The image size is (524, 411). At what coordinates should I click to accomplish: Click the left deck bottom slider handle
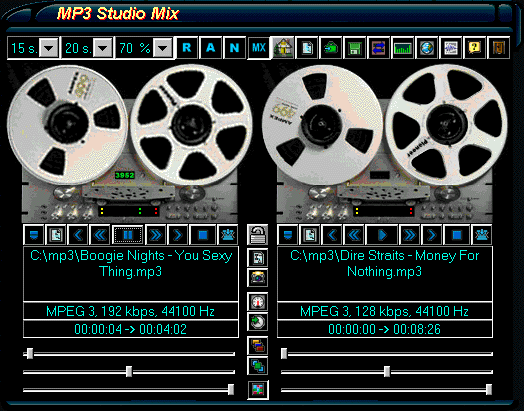(231, 390)
